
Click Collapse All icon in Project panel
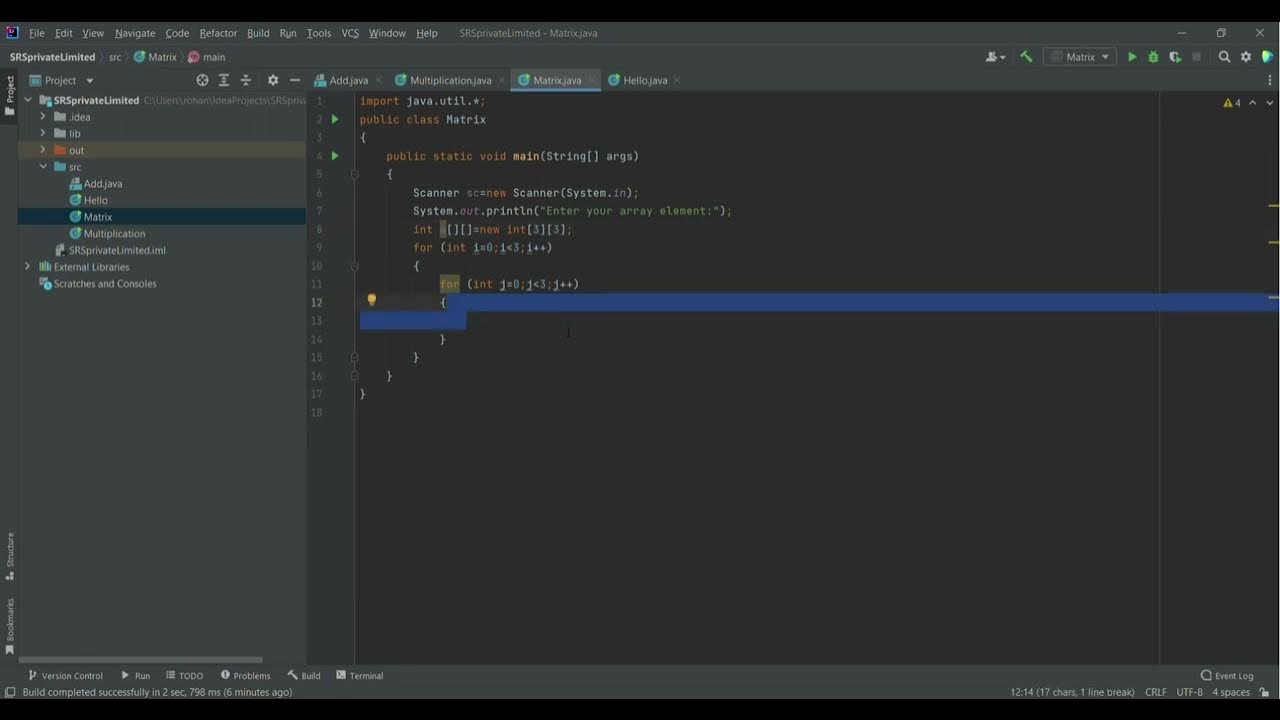246,80
